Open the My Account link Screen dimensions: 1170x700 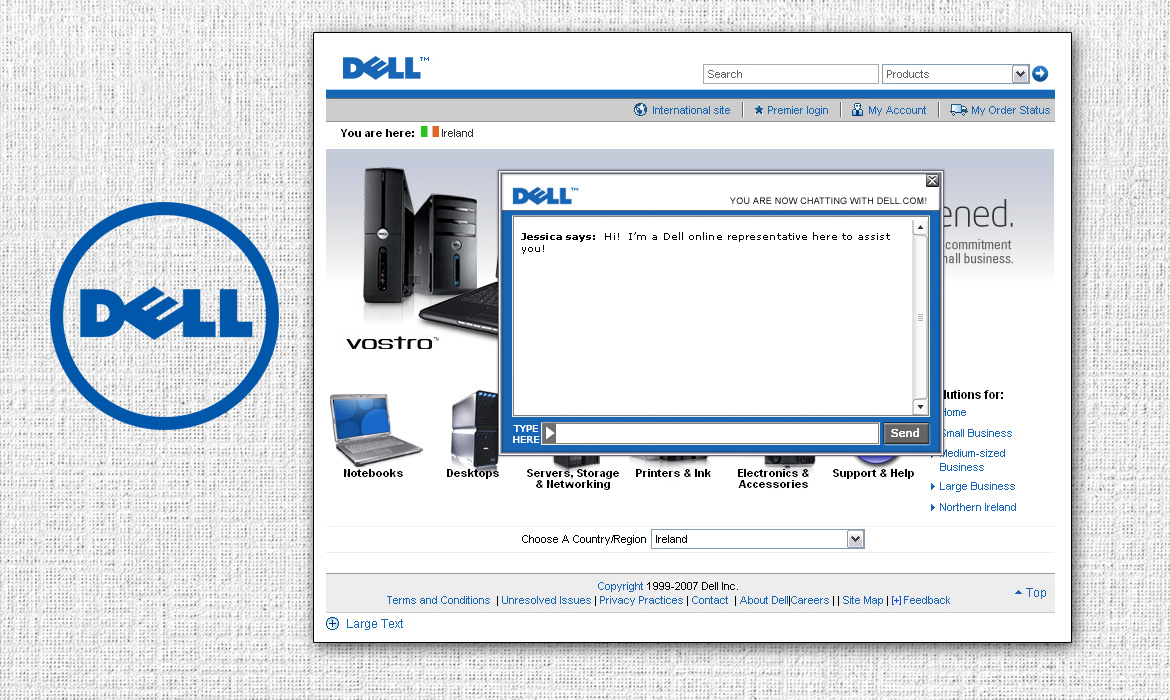897,110
